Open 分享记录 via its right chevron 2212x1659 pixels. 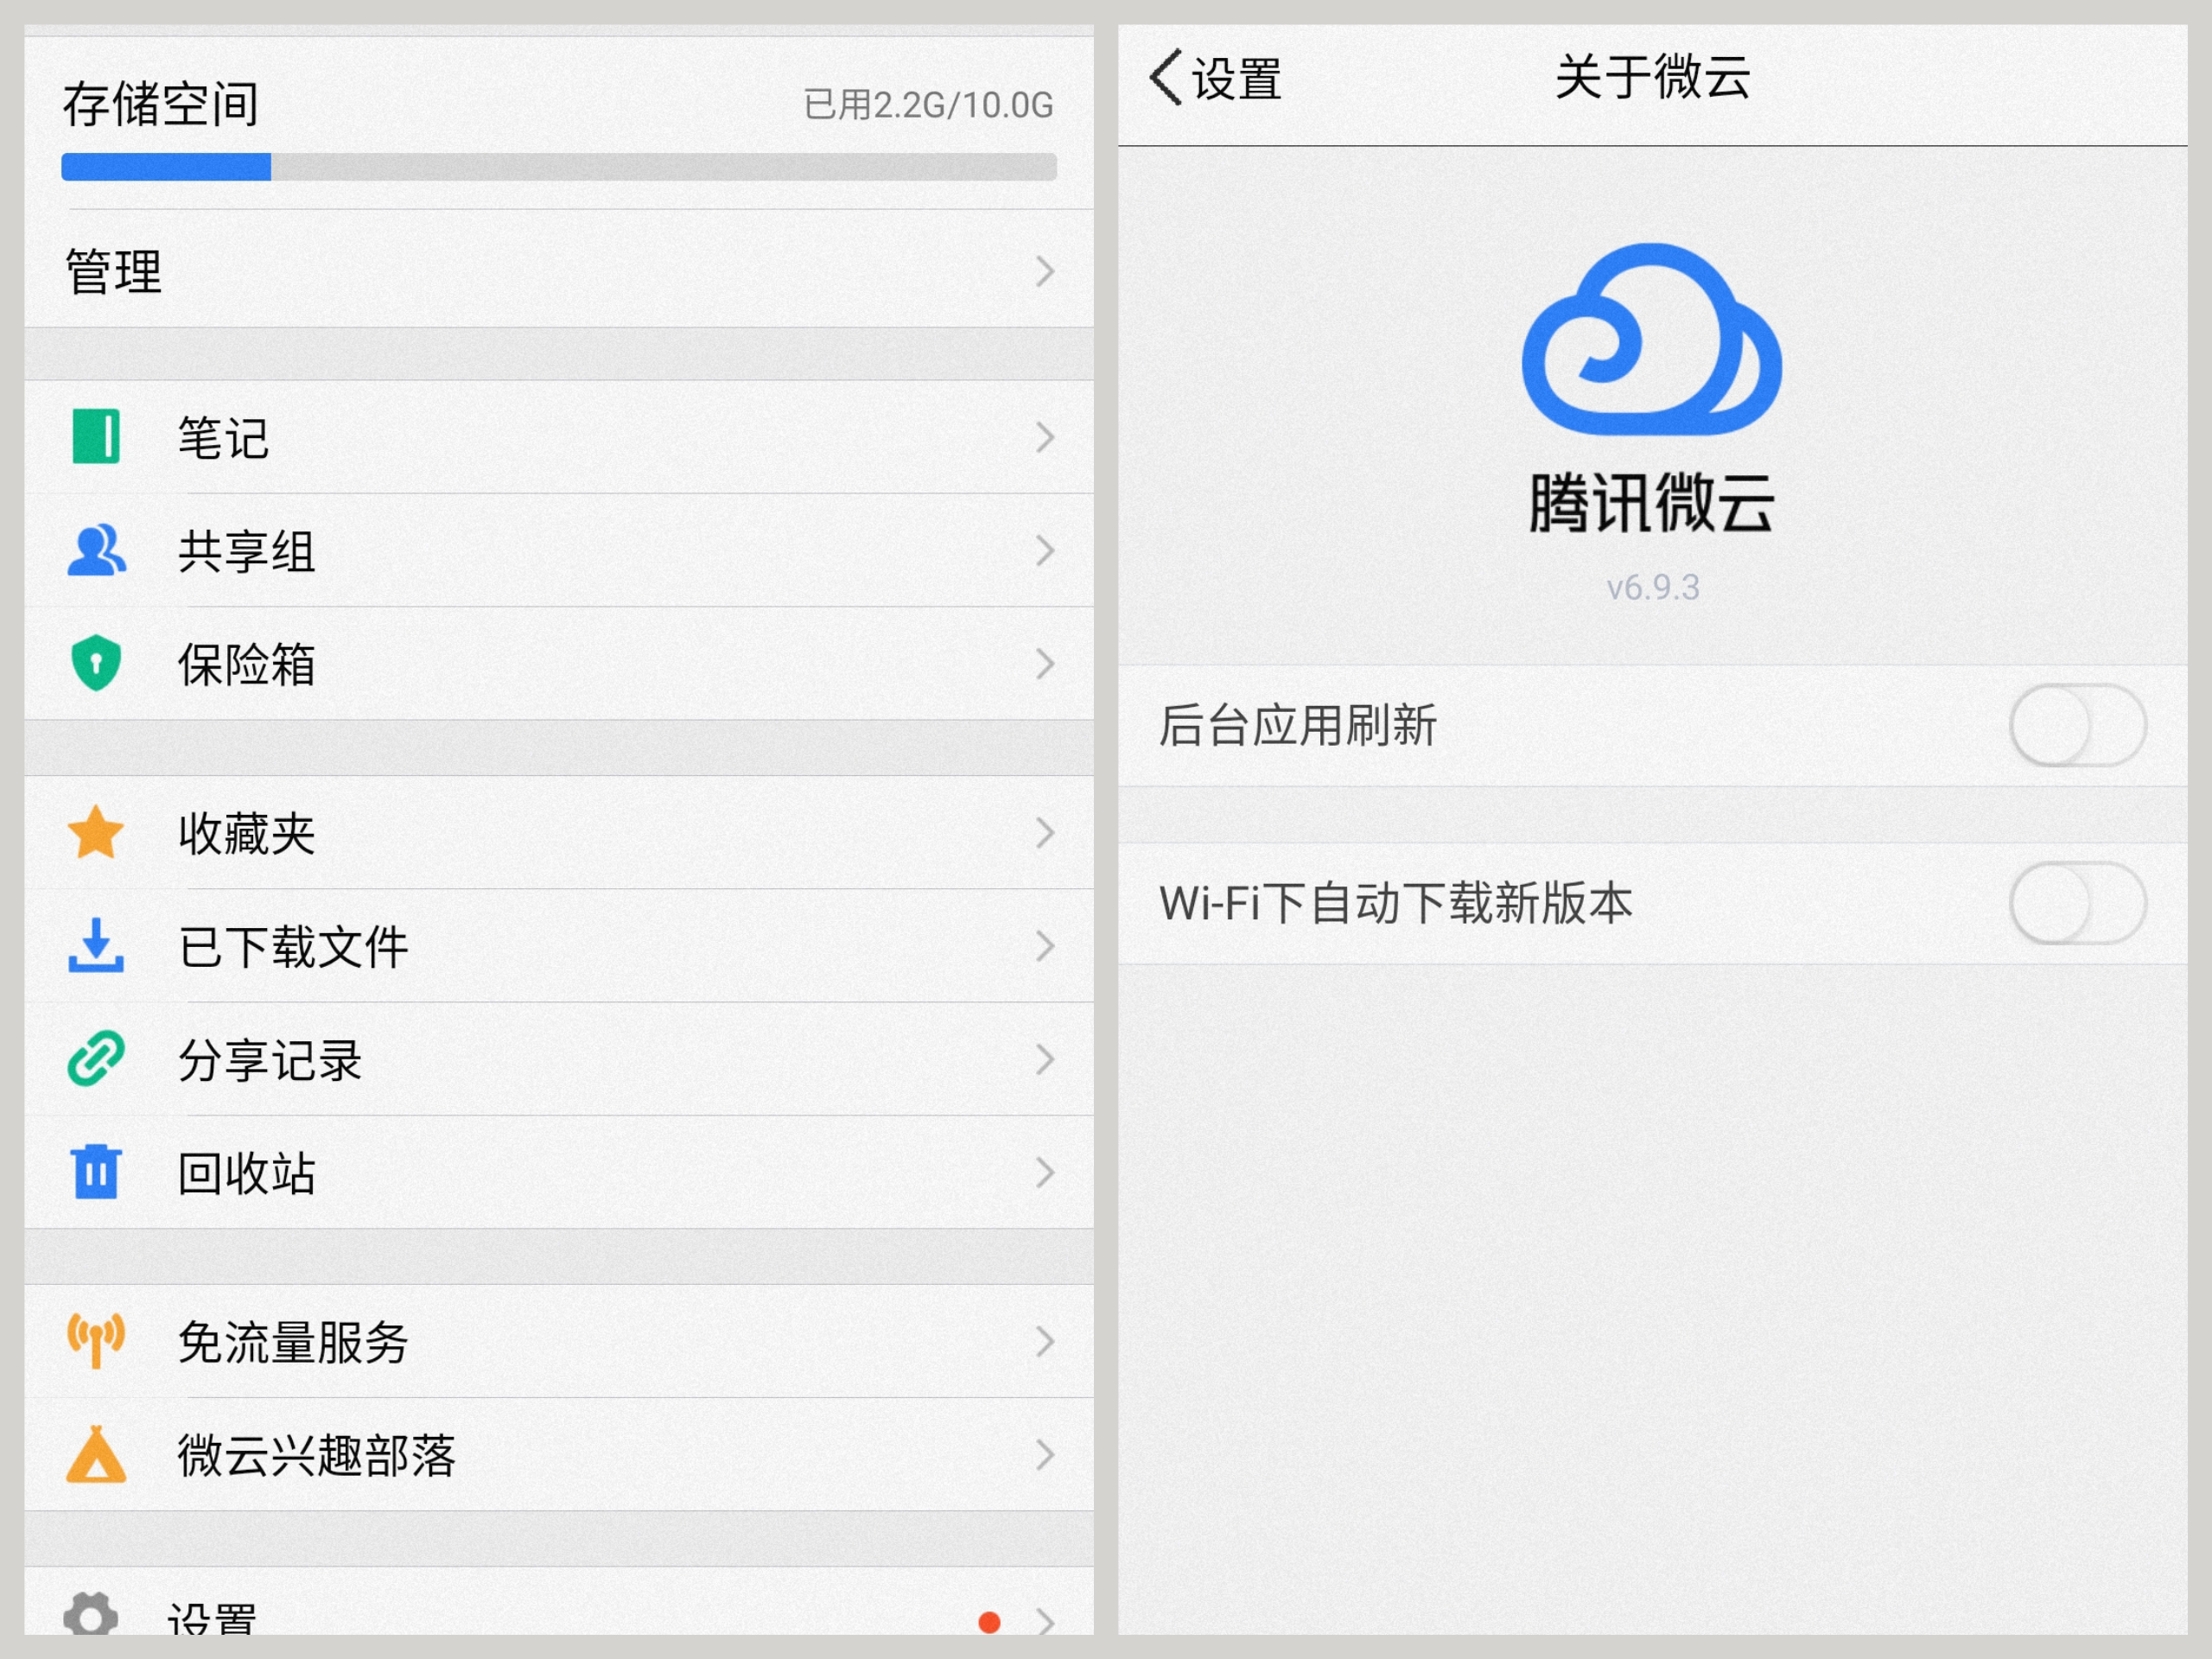(1045, 1058)
